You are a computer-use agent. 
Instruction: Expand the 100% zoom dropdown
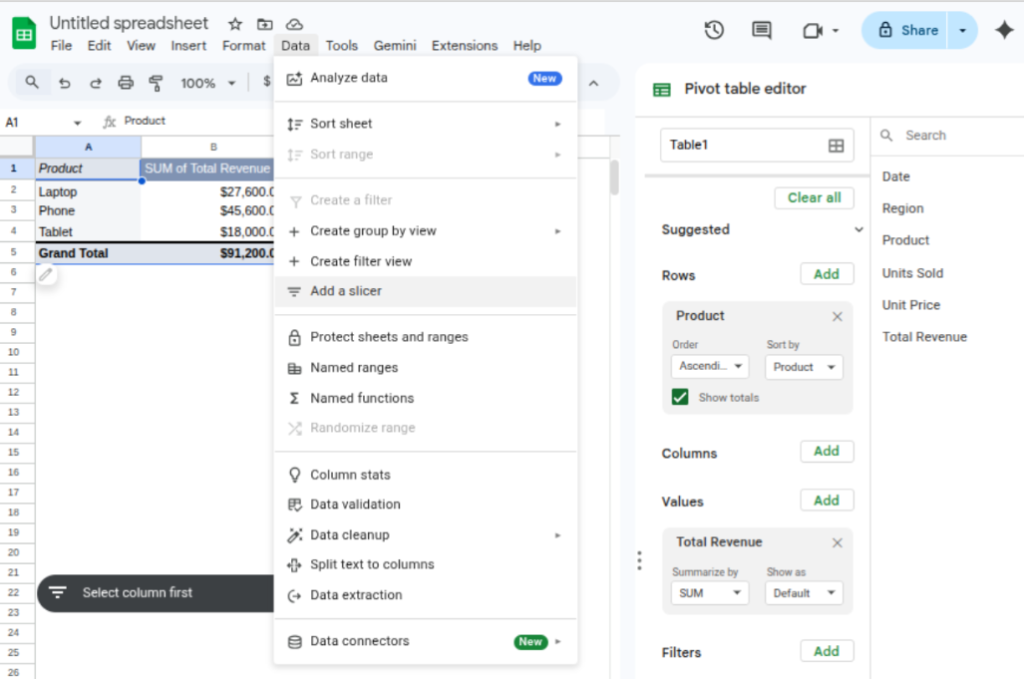(x=208, y=83)
